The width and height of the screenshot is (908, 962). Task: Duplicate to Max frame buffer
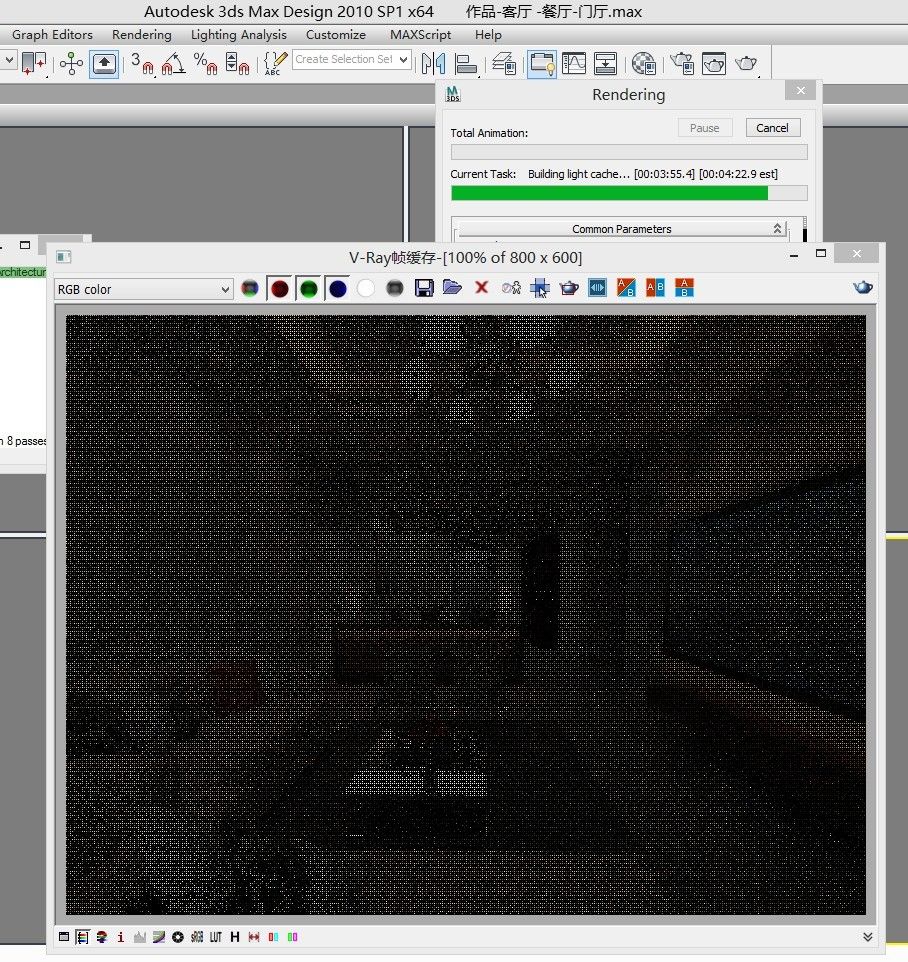click(x=511, y=288)
